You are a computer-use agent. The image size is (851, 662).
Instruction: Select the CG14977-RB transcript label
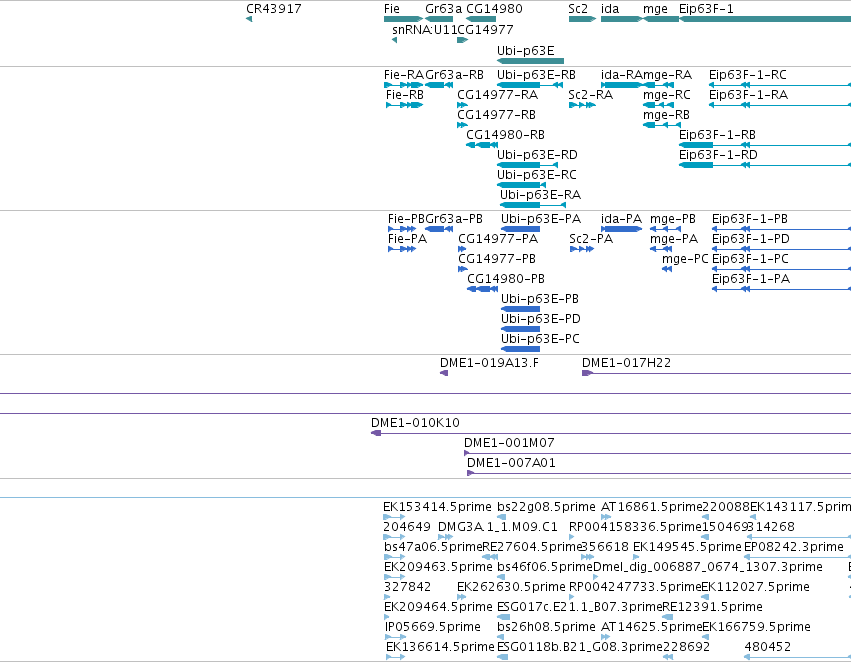point(496,115)
